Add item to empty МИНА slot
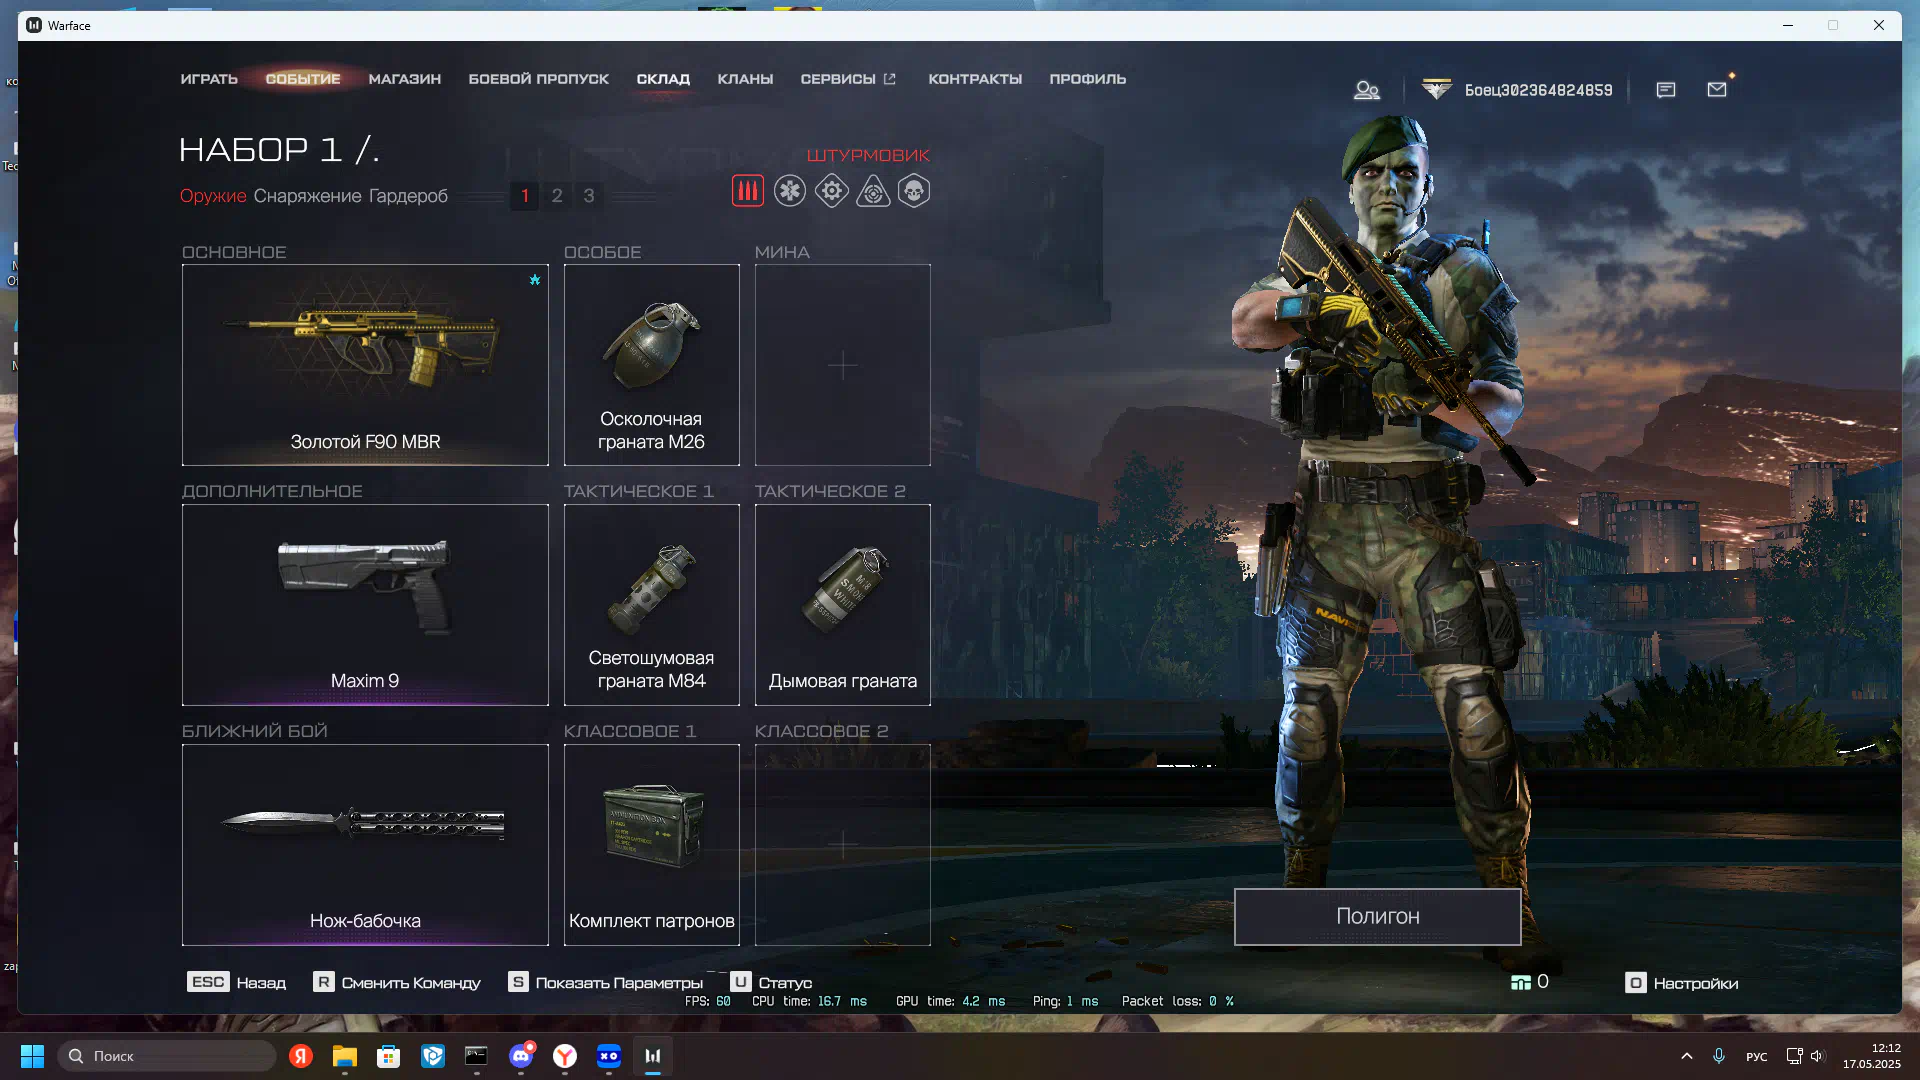Image resolution: width=1920 pixels, height=1080 pixels. [843, 365]
